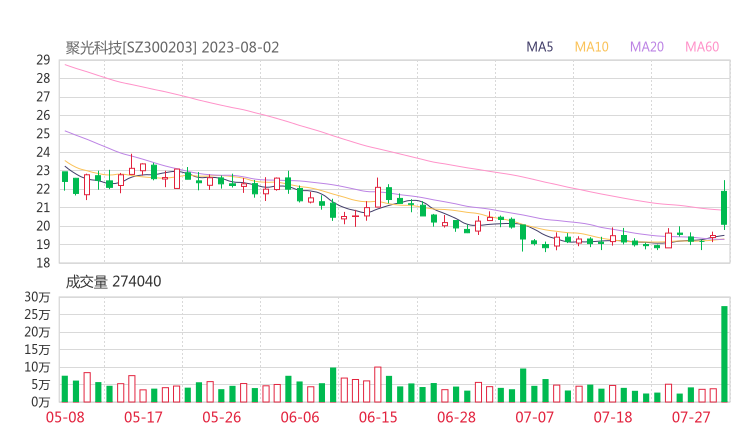Viewport: 740px width, 440px height.
Task: Click the chart title 聚光科技[SZ300203] 2023-08-02
Action: tap(172, 48)
